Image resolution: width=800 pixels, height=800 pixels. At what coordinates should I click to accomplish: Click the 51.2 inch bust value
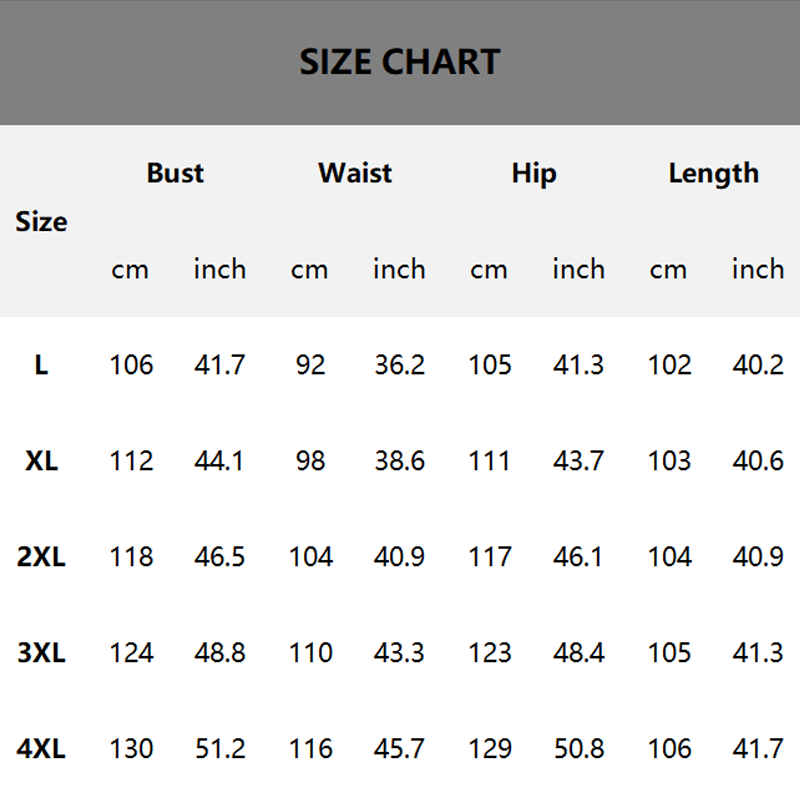point(220,749)
